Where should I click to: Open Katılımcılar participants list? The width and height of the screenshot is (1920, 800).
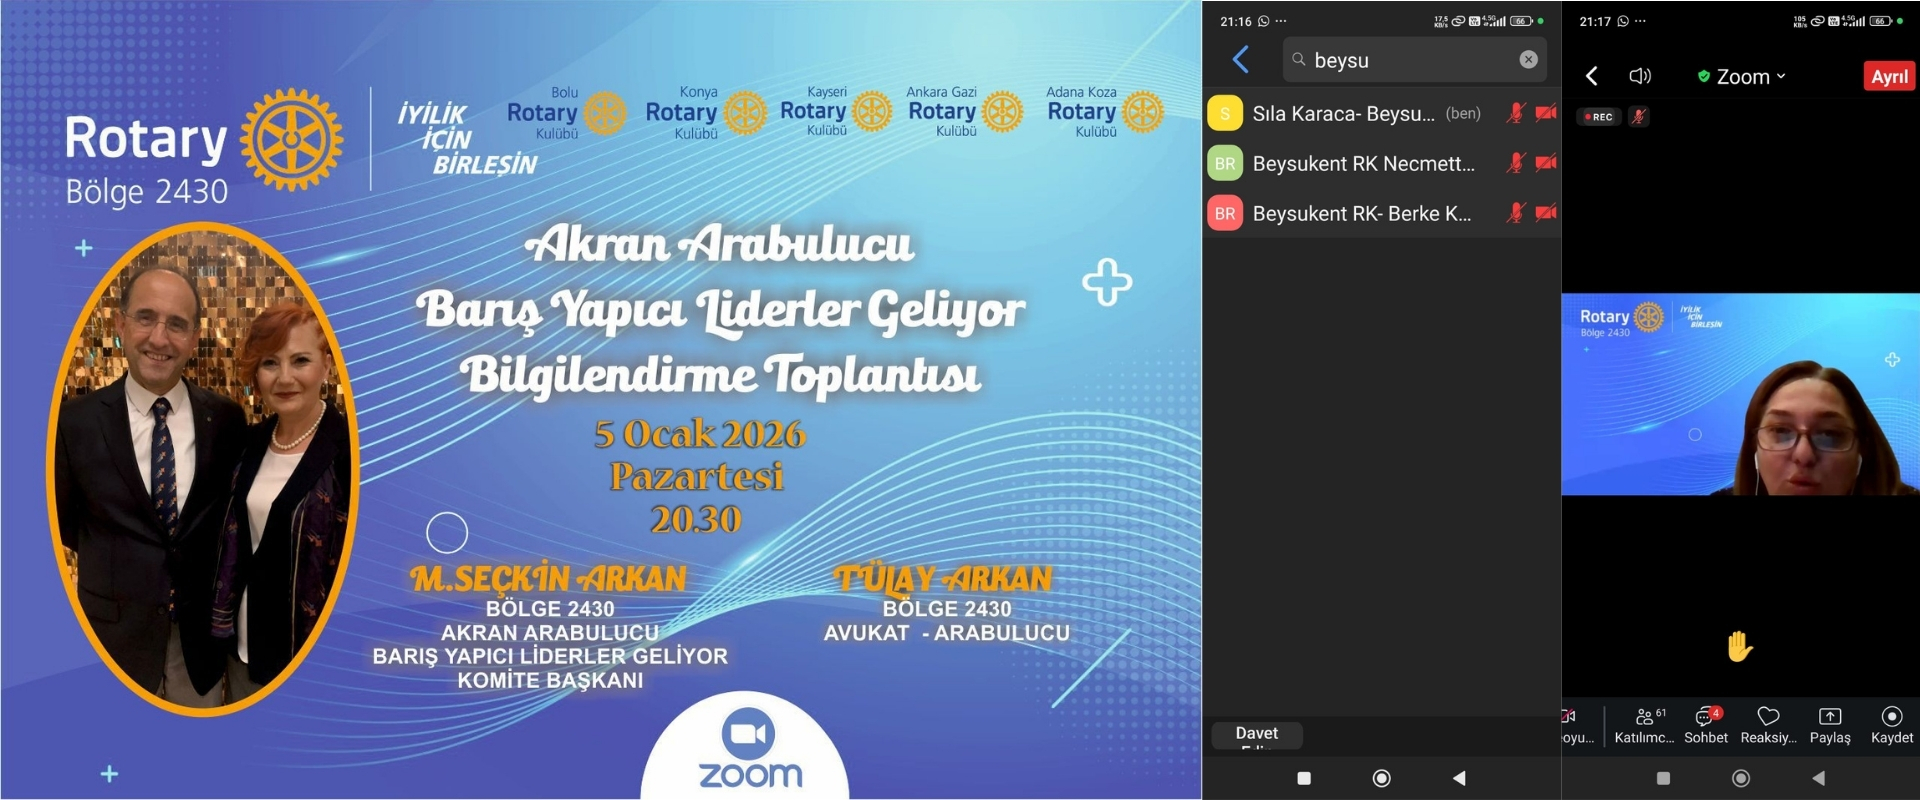[1645, 725]
